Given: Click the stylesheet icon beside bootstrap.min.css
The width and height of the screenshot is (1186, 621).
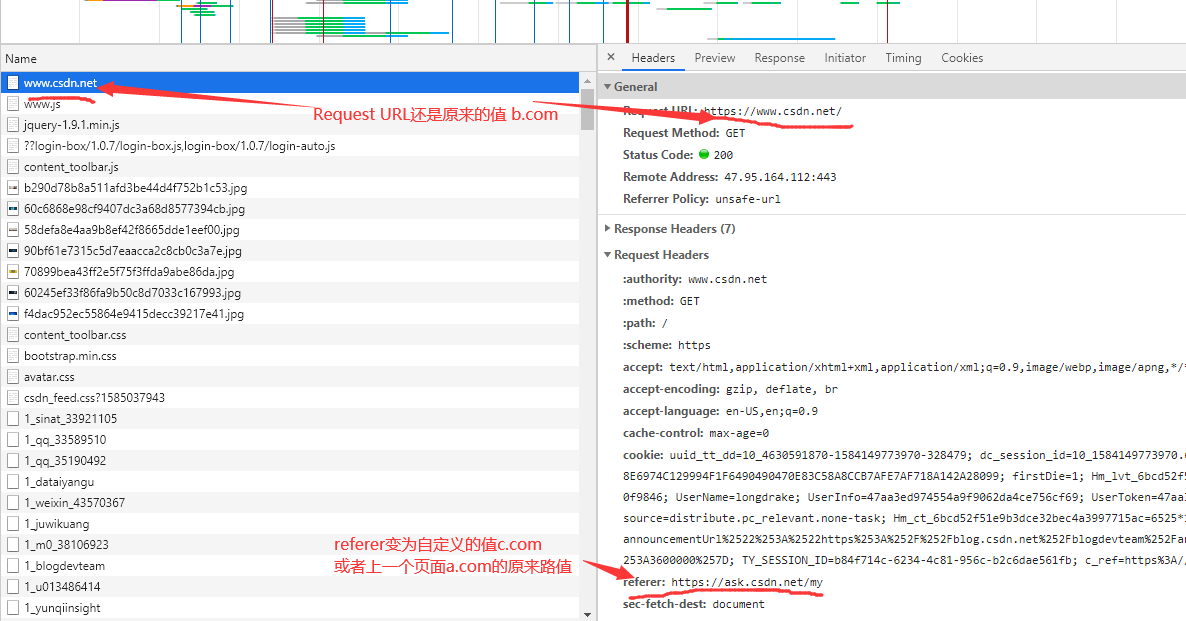Looking at the screenshot, I should (13, 356).
